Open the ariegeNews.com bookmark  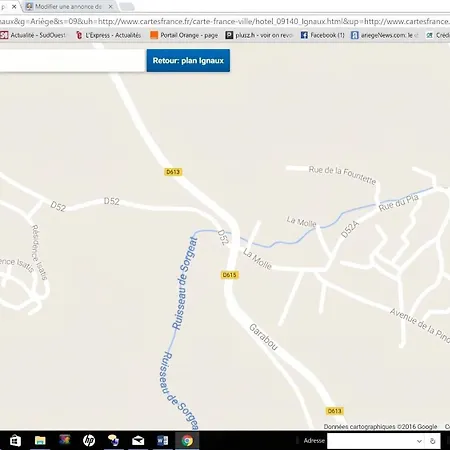coord(385,35)
